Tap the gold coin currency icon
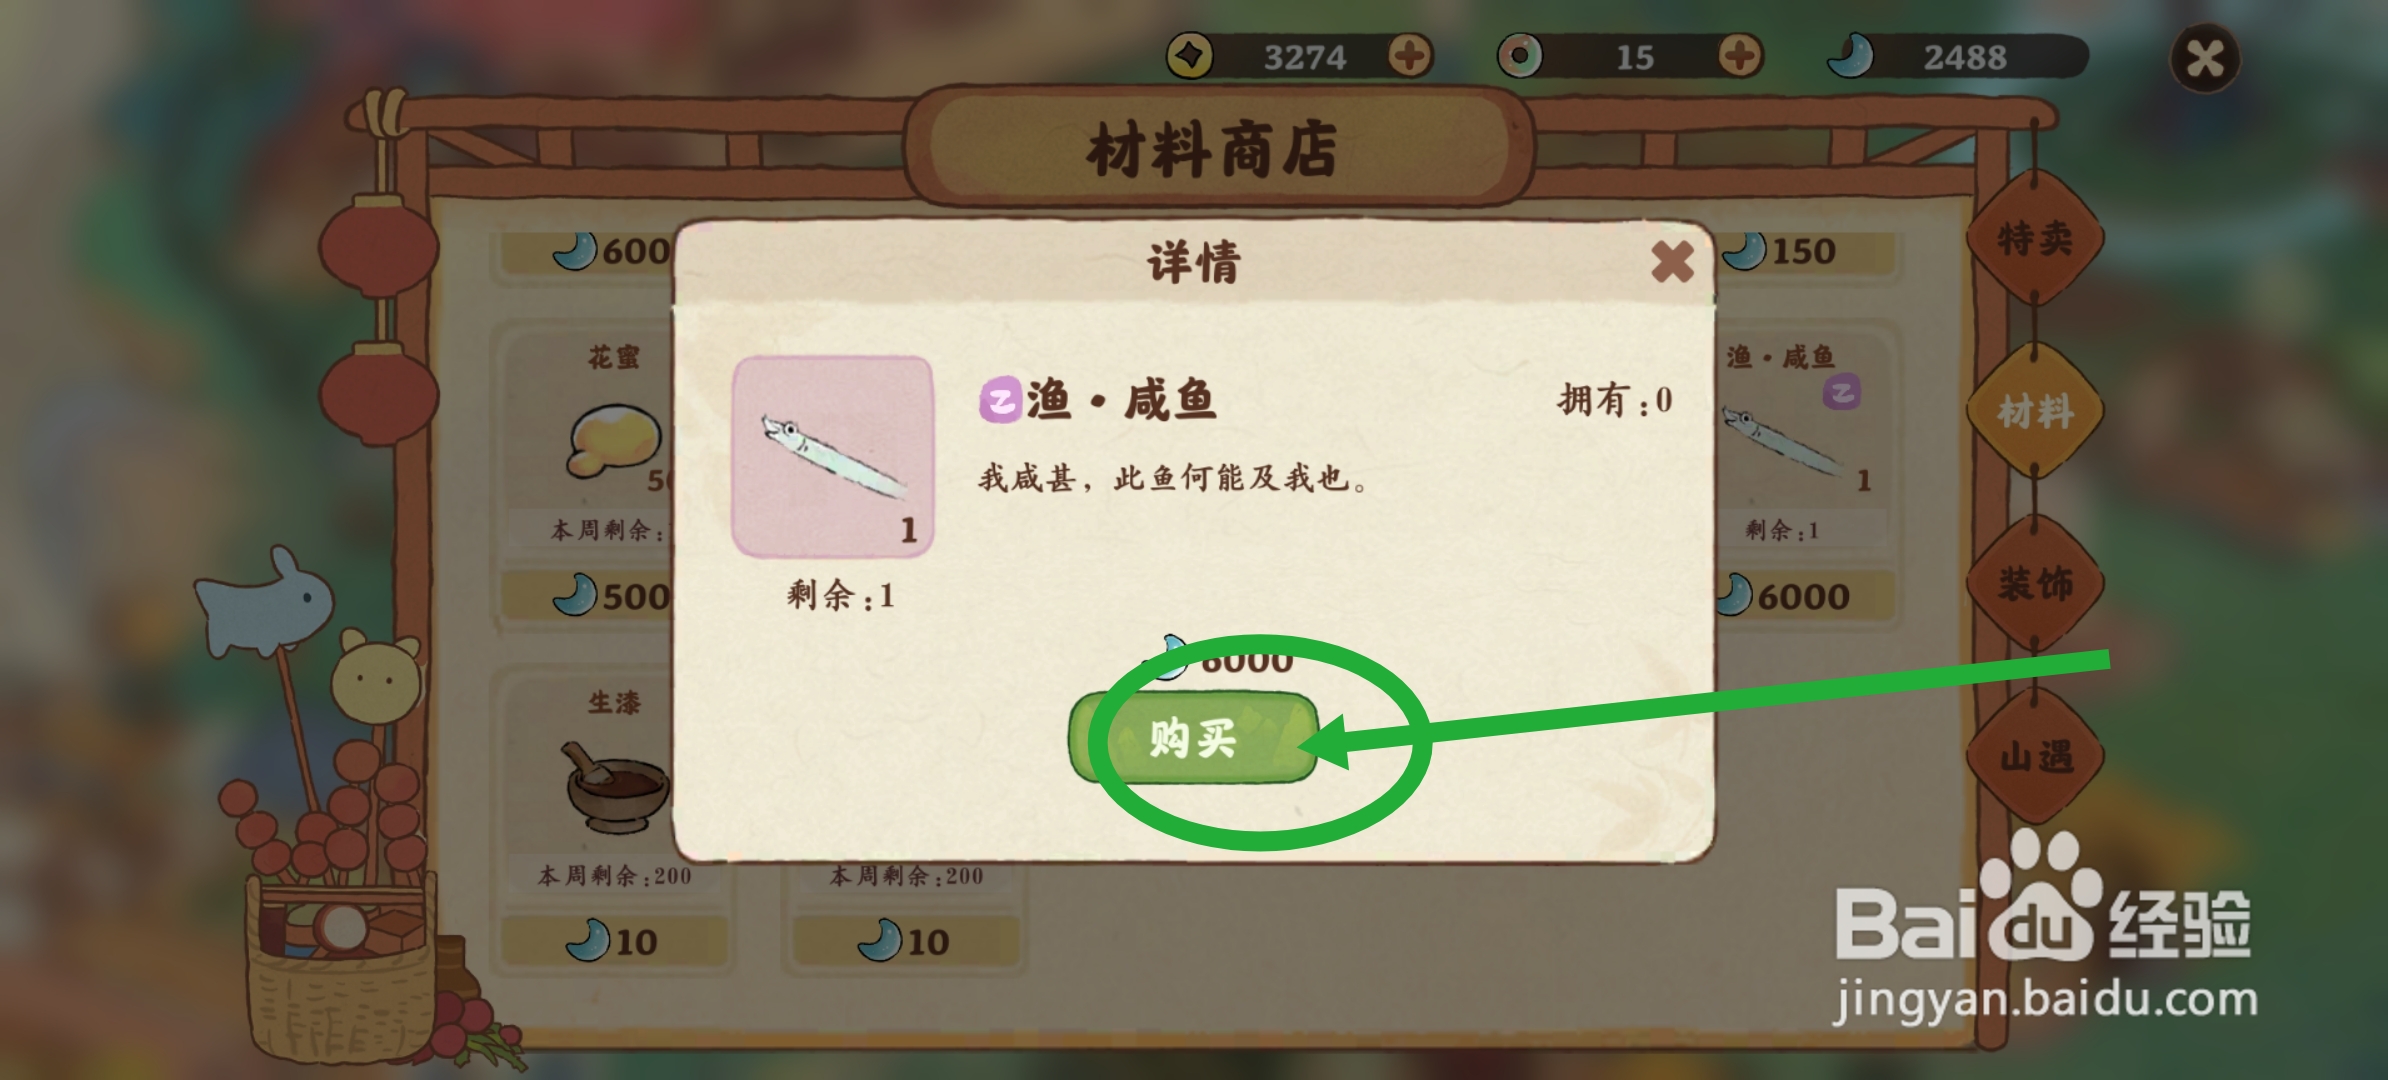 [1190, 56]
